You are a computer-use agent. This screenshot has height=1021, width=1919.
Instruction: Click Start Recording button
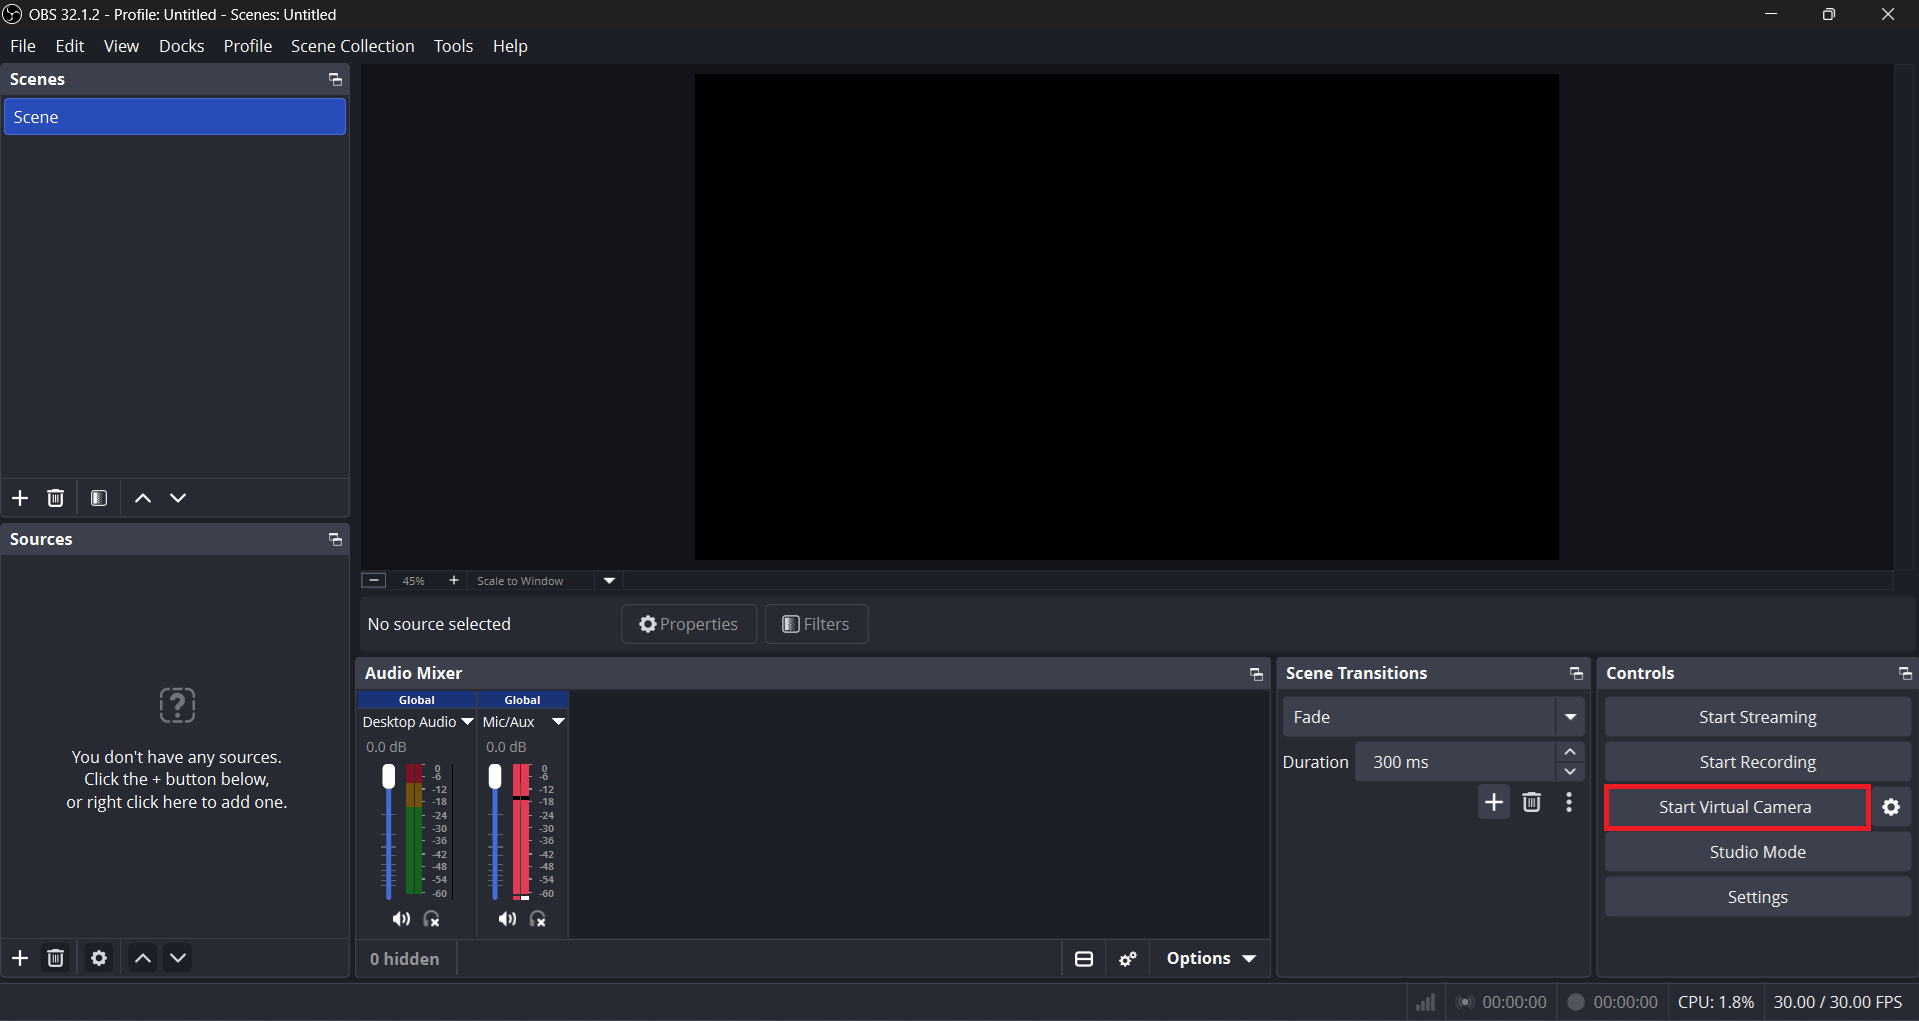[x=1758, y=762]
